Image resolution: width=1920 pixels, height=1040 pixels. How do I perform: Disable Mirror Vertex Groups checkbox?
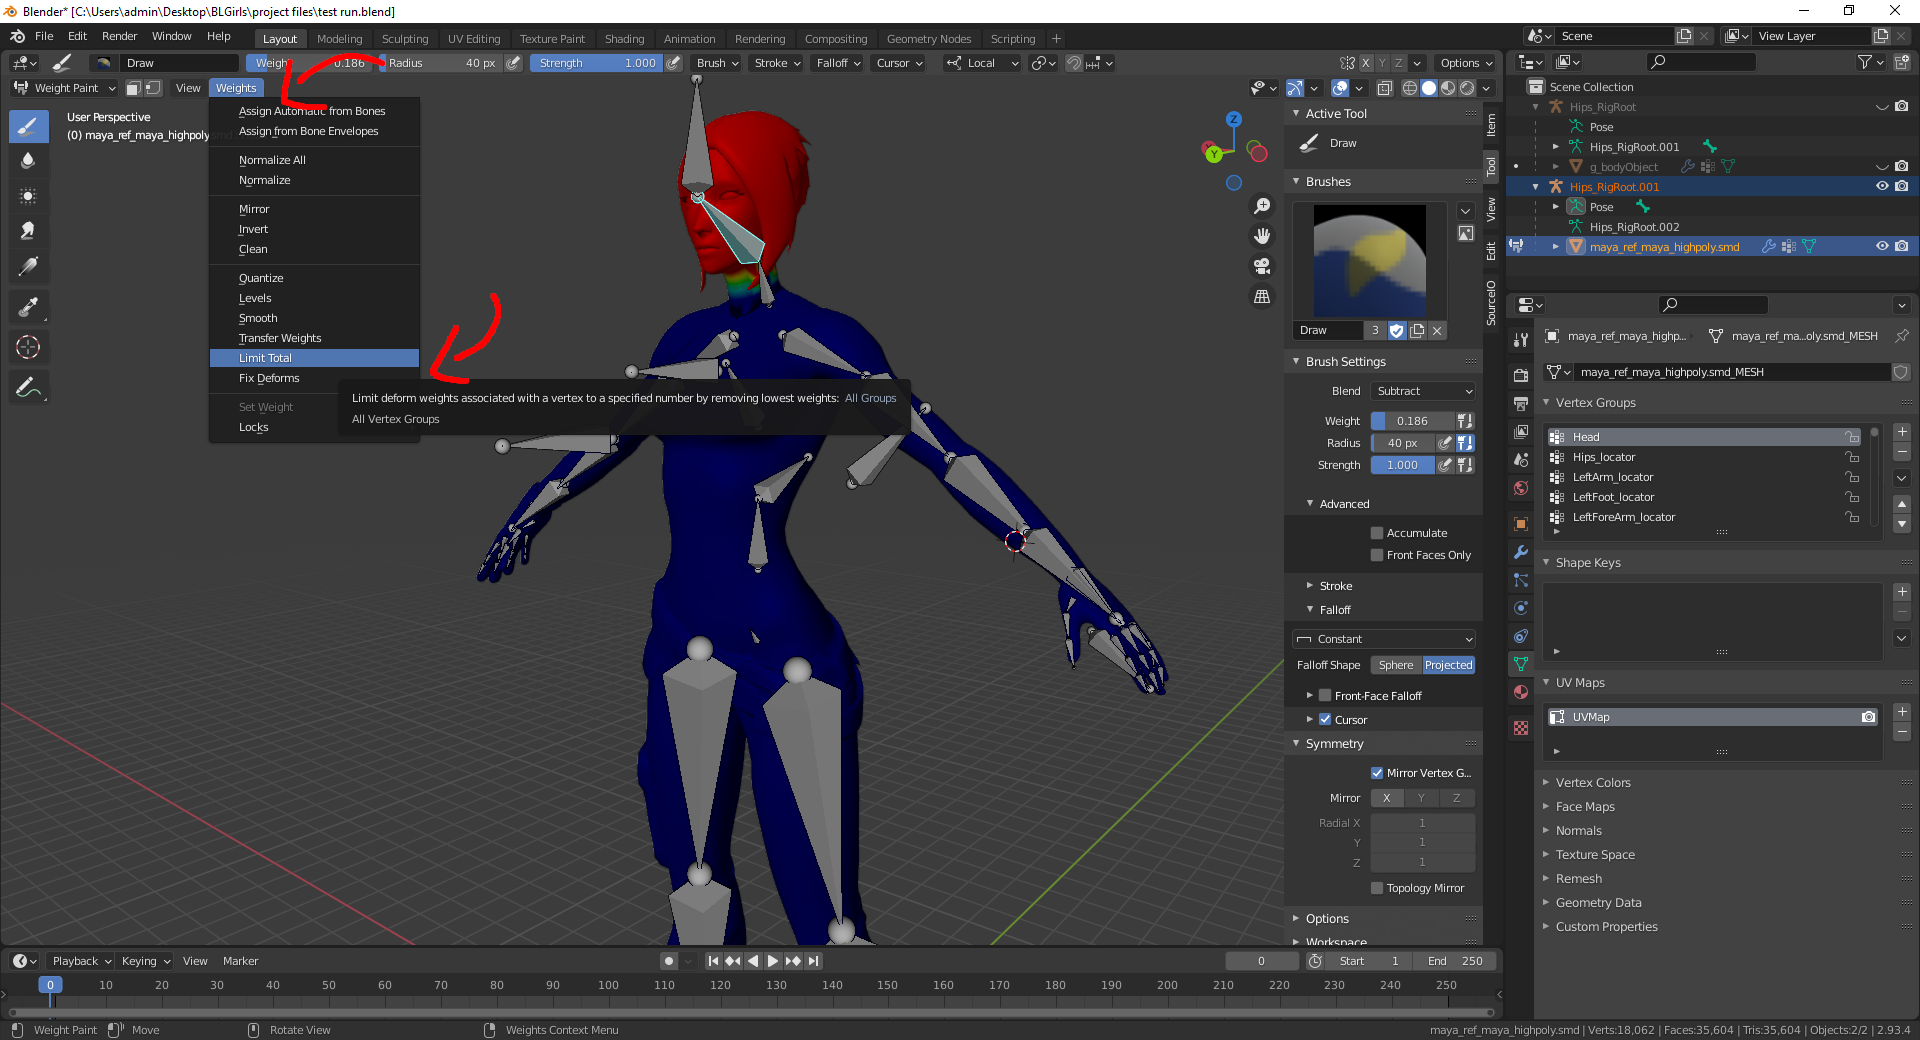[1377, 773]
